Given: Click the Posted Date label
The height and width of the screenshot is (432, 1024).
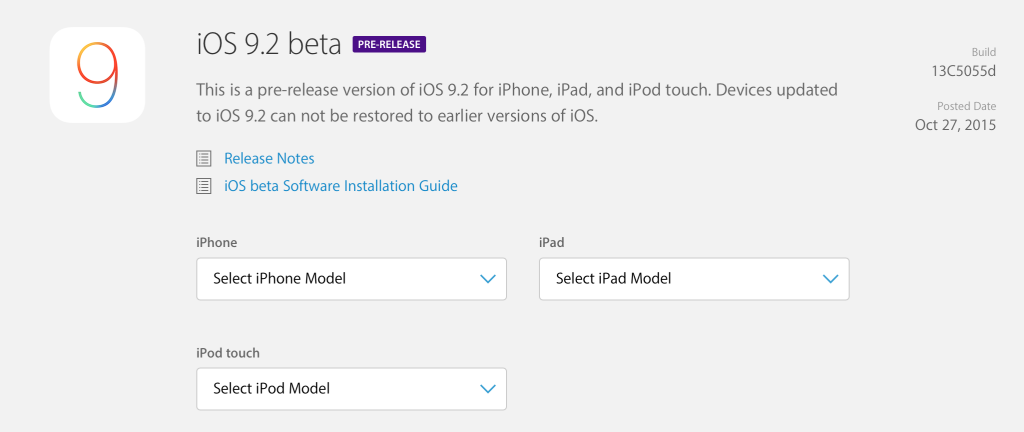Looking at the screenshot, I should [x=966, y=106].
